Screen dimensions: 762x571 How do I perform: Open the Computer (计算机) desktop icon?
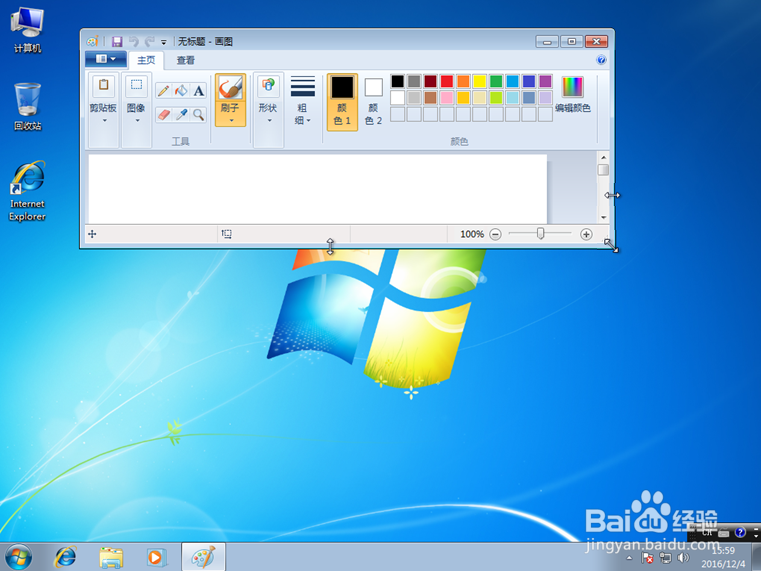coord(27,29)
